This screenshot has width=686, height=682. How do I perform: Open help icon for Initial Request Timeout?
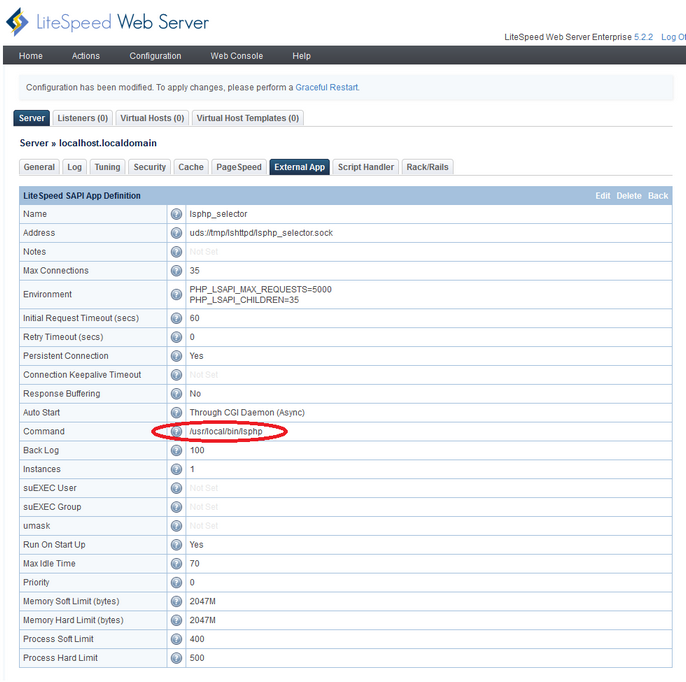(x=176, y=318)
